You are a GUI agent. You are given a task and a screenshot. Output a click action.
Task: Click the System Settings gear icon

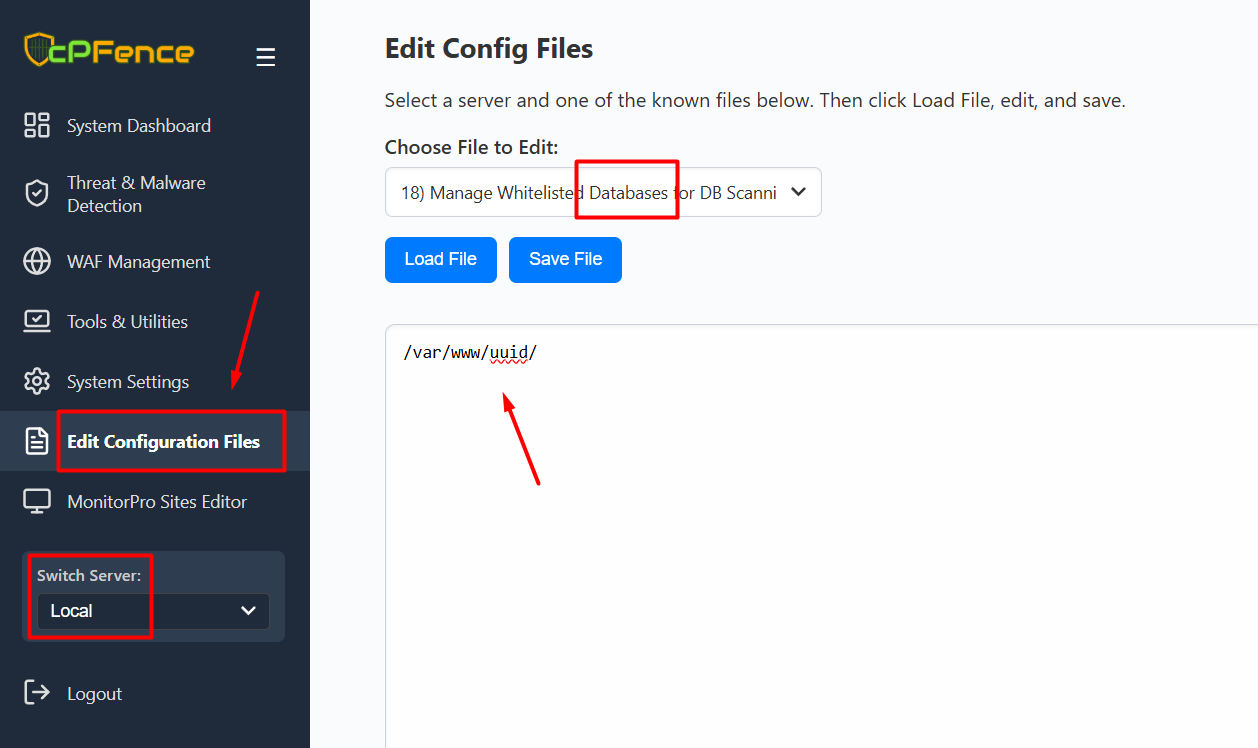click(37, 382)
